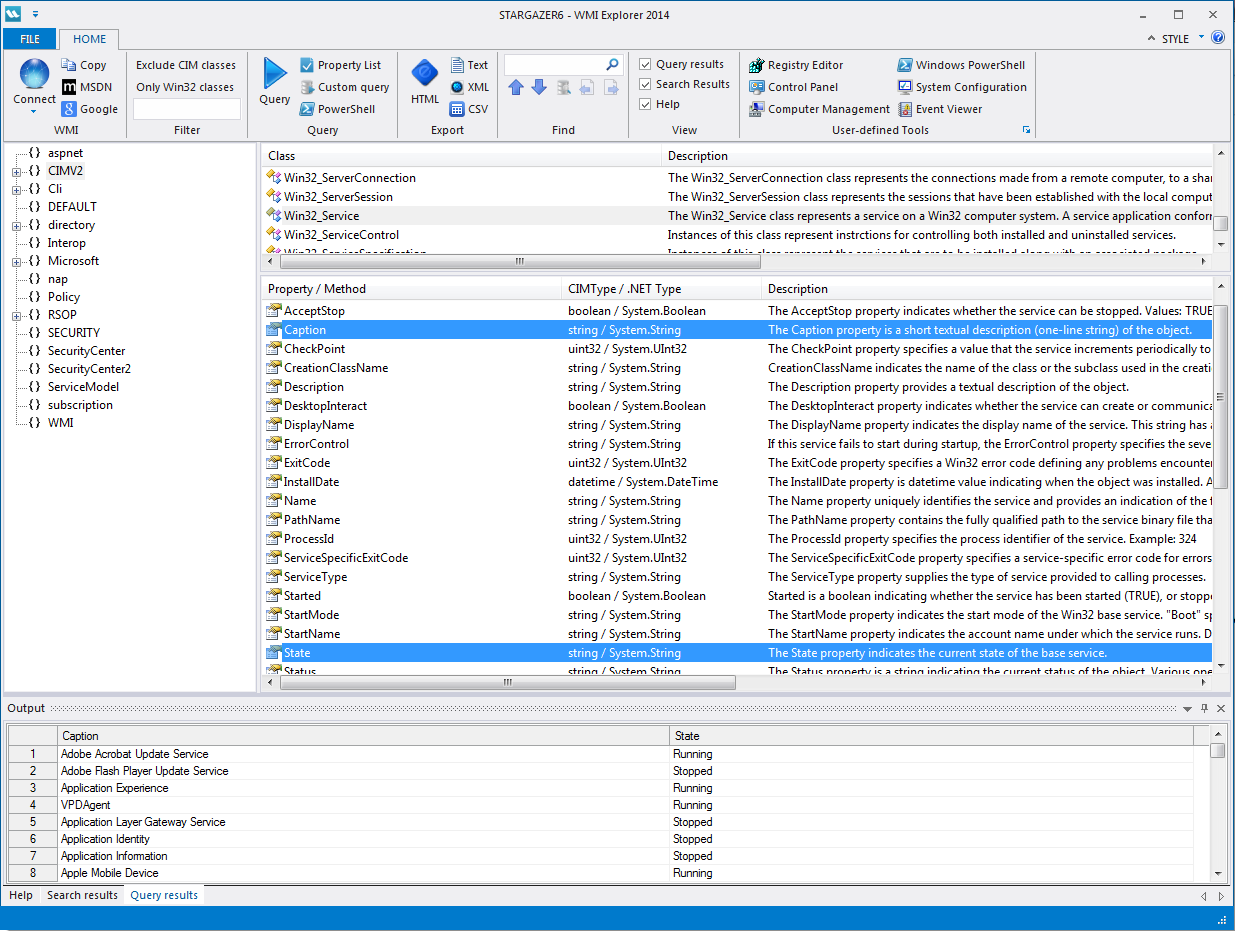Image resolution: width=1235 pixels, height=931 pixels.
Task: Switch to the Help bottom tab
Action: click(x=21, y=895)
